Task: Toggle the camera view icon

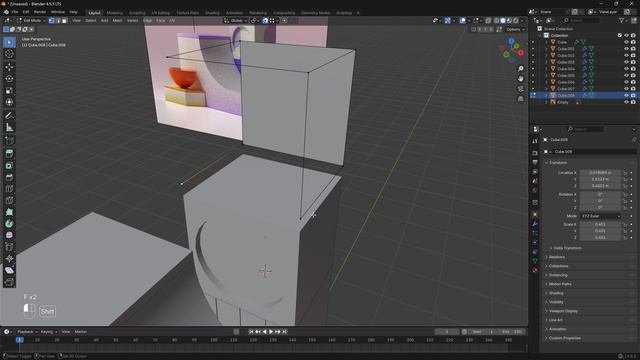Action: coord(520,89)
